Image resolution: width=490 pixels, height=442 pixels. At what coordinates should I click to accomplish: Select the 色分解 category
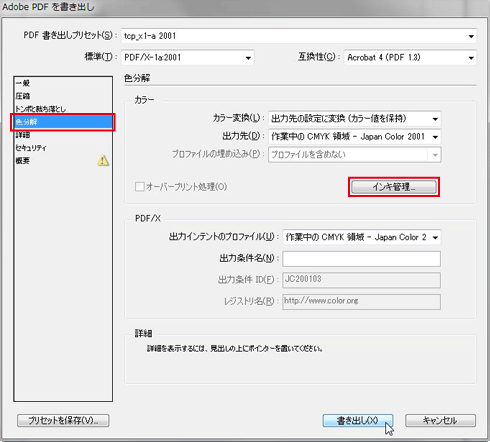click(x=63, y=122)
